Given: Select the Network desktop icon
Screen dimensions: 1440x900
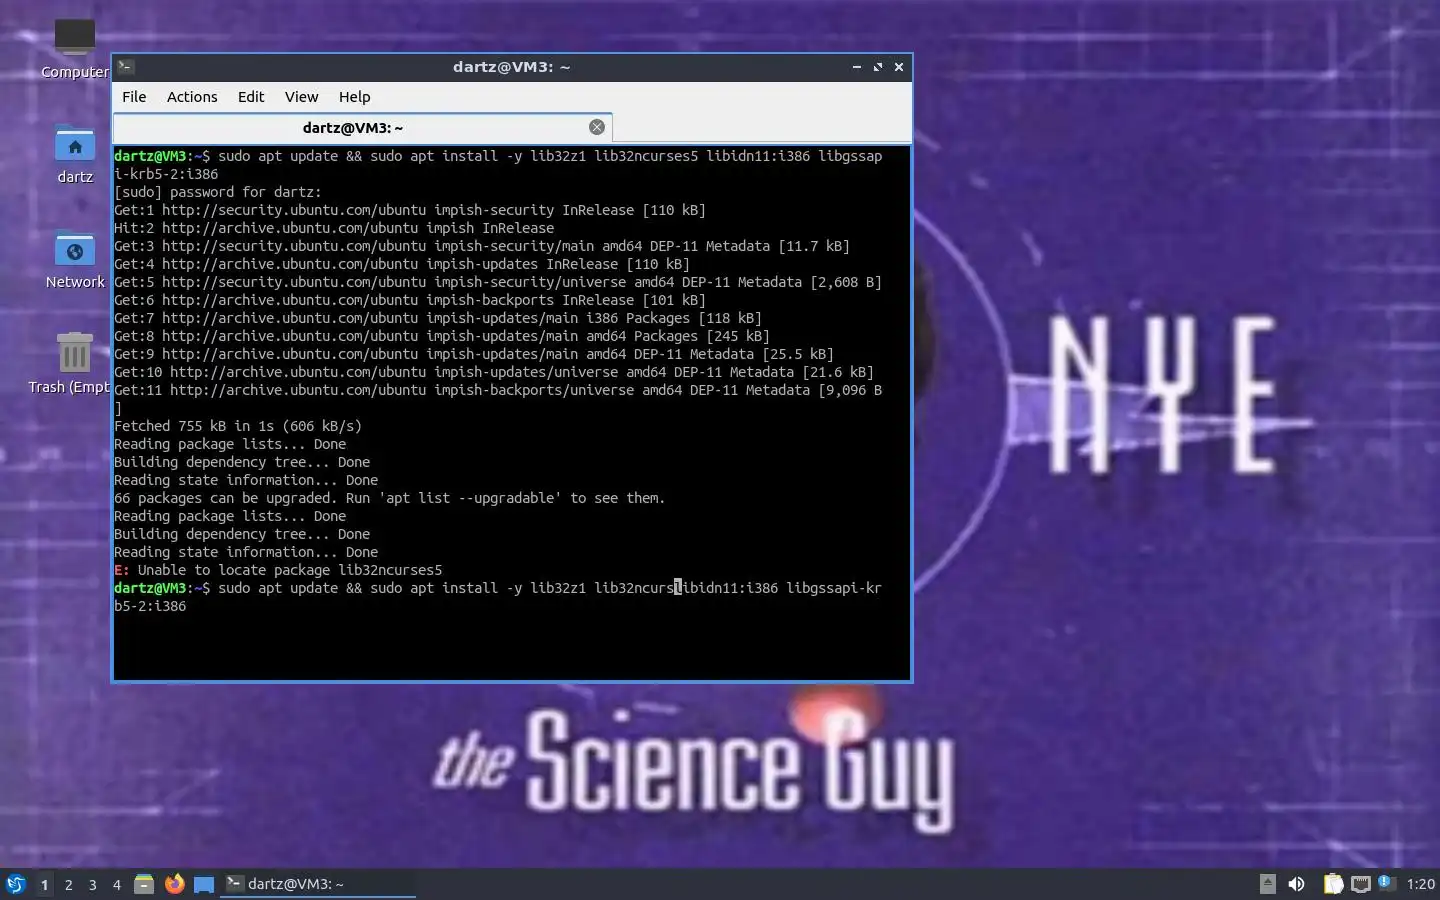Looking at the screenshot, I should click(75, 260).
